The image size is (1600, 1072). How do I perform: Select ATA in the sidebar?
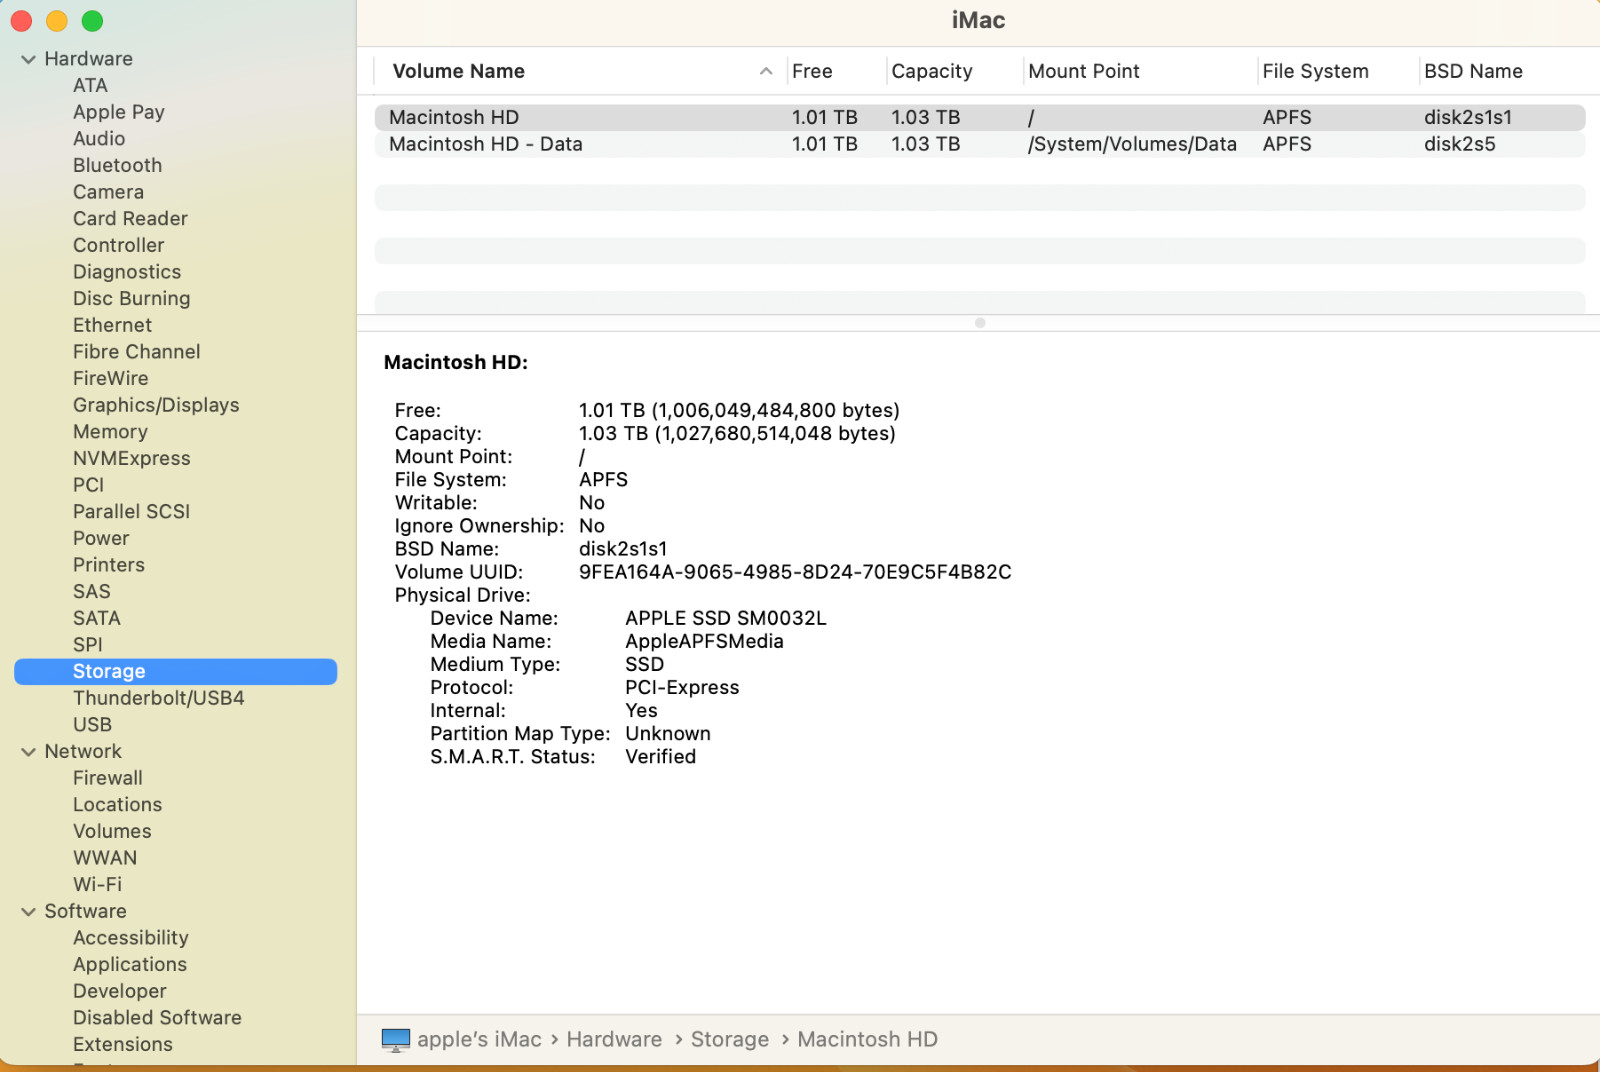pyautogui.click(x=90, y=86)
